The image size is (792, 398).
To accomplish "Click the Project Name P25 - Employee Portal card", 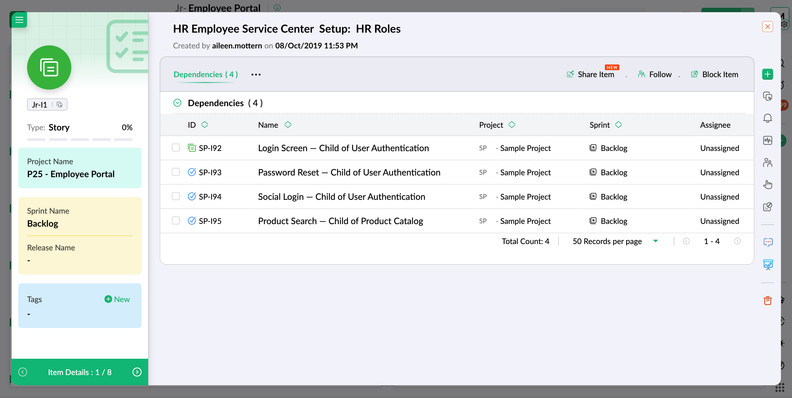I will coord(80,168).
